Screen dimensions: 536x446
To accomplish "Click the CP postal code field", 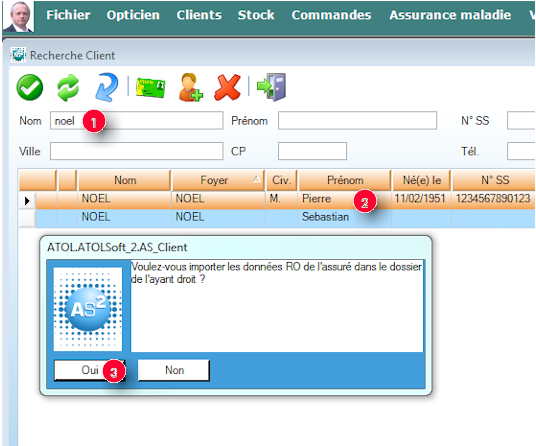I will pos(312,151).
